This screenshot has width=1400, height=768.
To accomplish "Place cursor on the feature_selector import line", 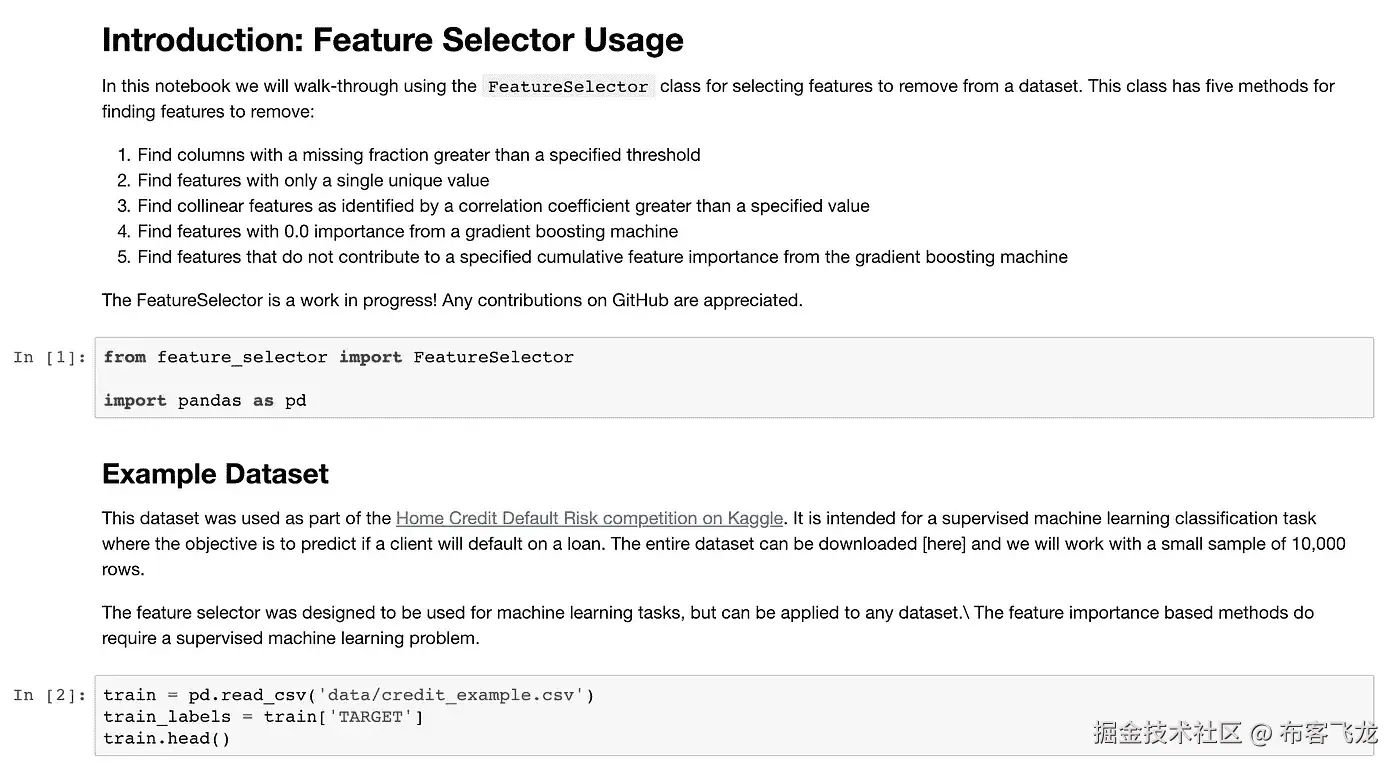I will tap(338, 357).
